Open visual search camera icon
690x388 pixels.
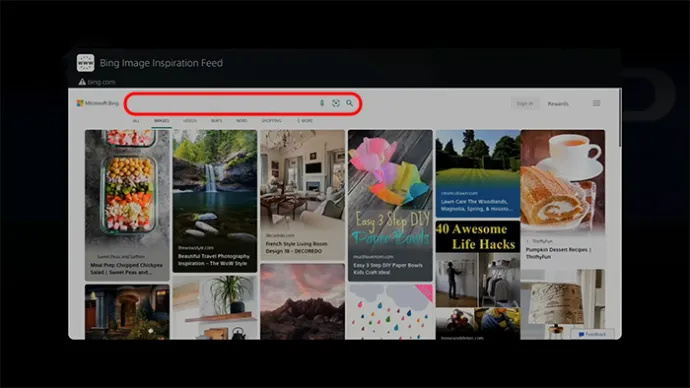coord(336,103)
